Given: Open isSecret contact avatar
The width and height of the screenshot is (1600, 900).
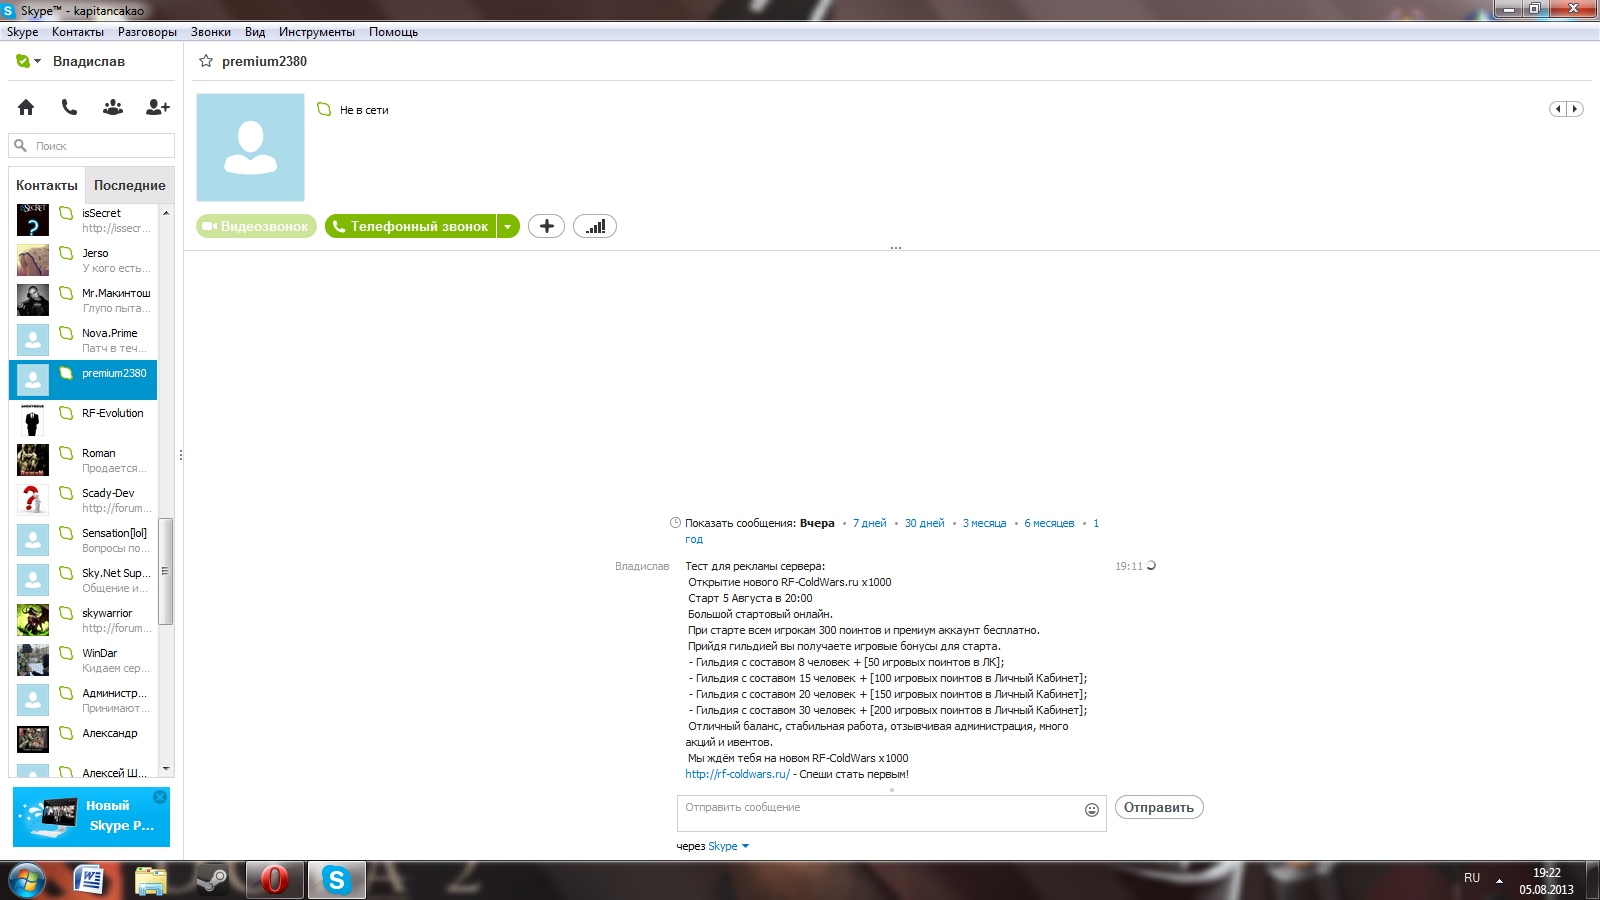Looking at the screenshot, I should 33,220.
